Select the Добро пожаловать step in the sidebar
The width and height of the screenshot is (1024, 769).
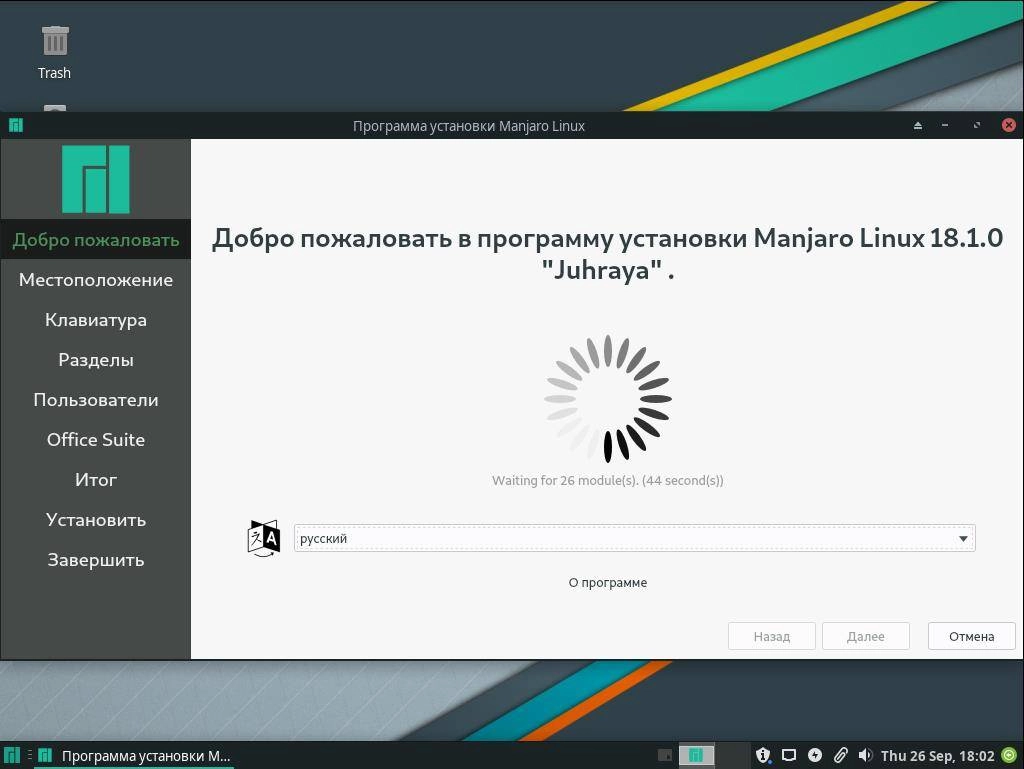point(96,240)
